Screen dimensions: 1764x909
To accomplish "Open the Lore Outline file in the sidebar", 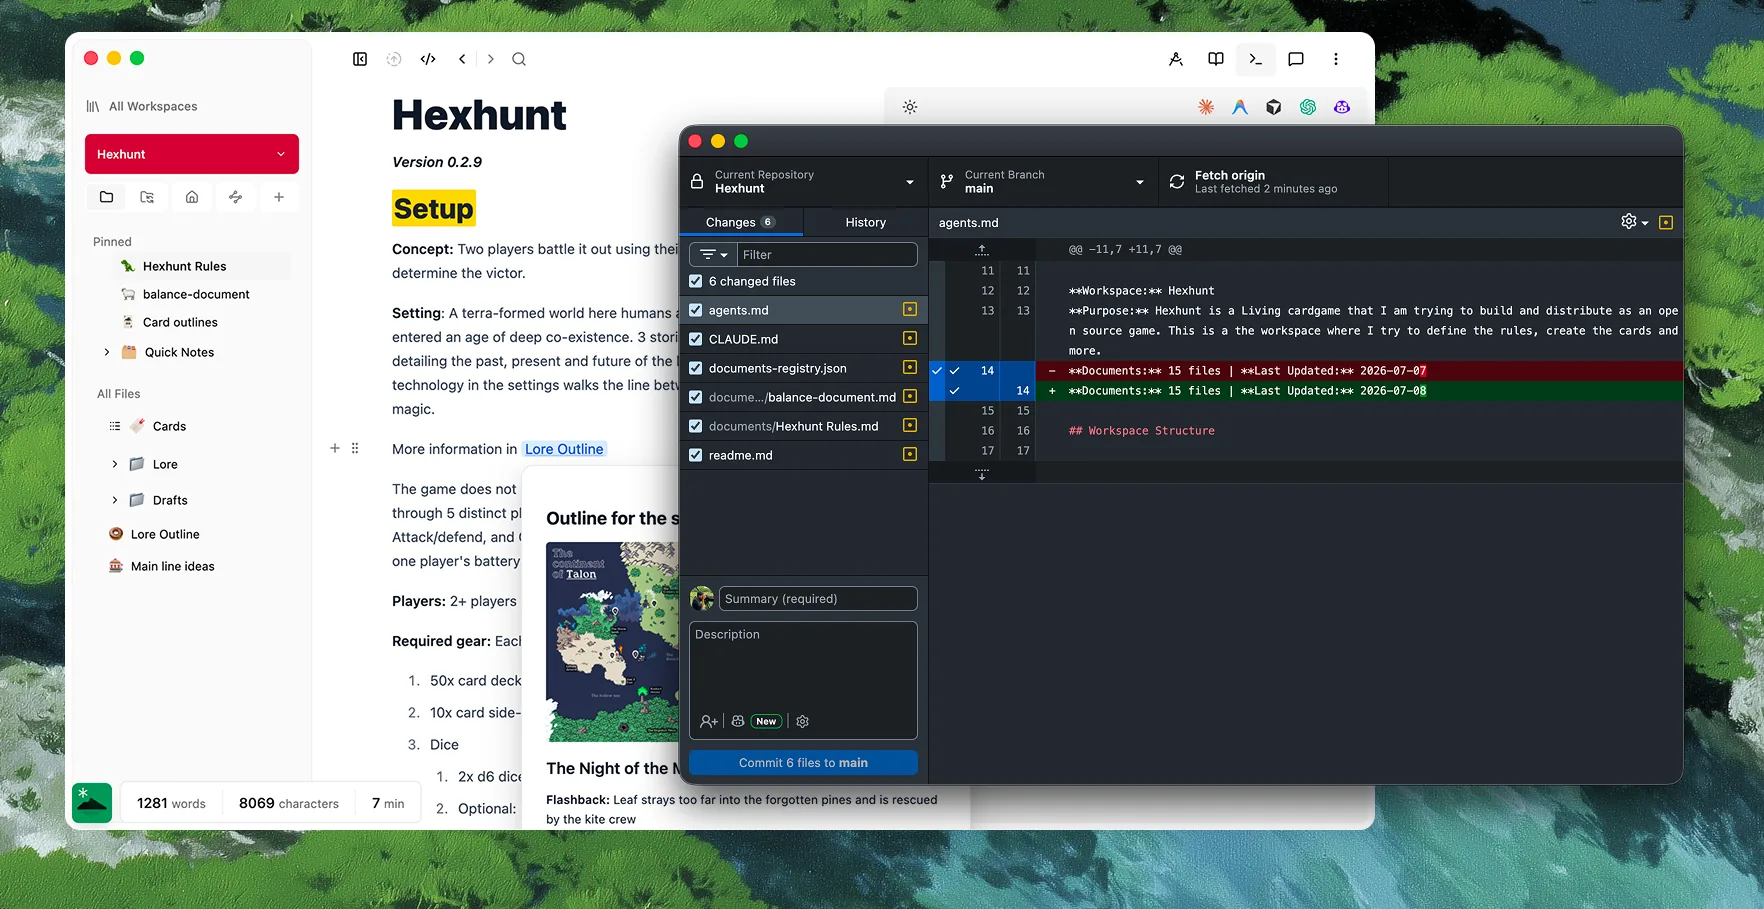I will click(x=165, y=534).
